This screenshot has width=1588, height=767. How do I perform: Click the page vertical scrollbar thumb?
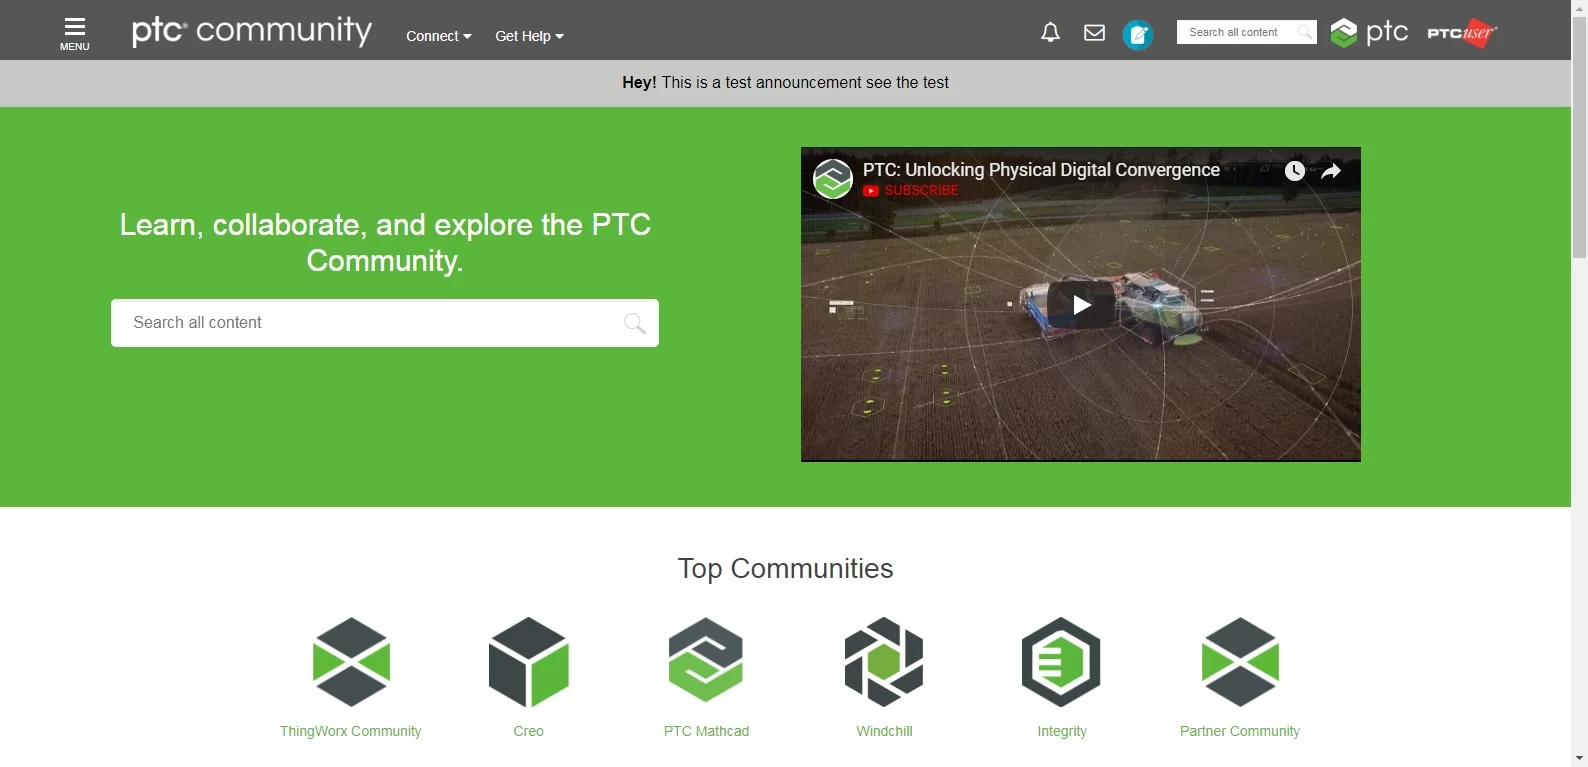[x=1579, y=137]
